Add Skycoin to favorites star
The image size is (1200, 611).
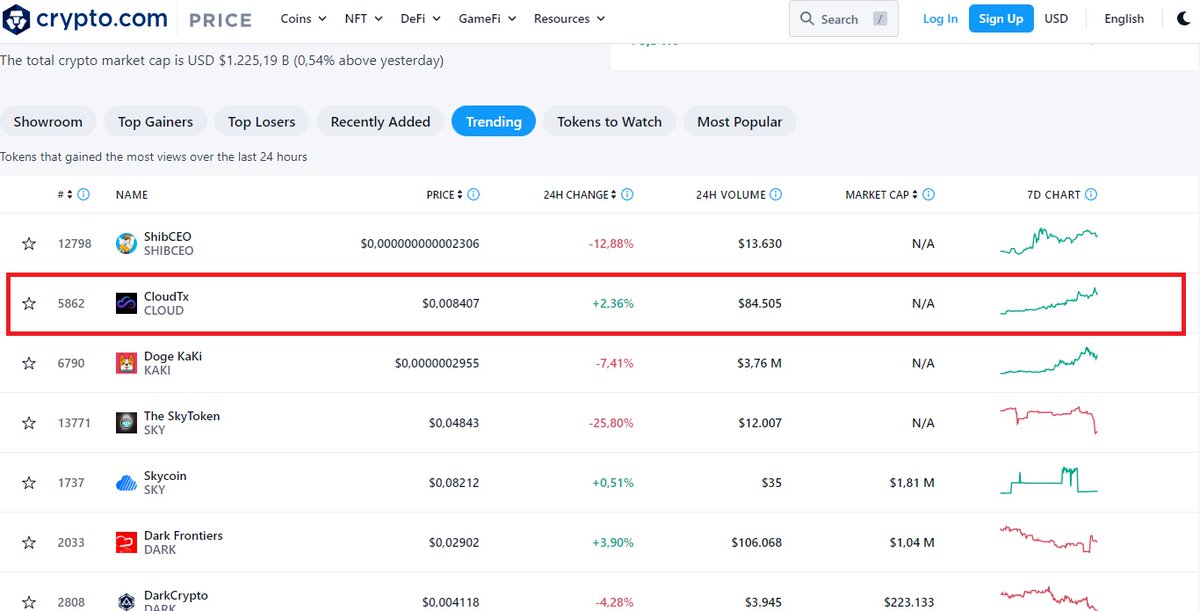pos(29,483)
